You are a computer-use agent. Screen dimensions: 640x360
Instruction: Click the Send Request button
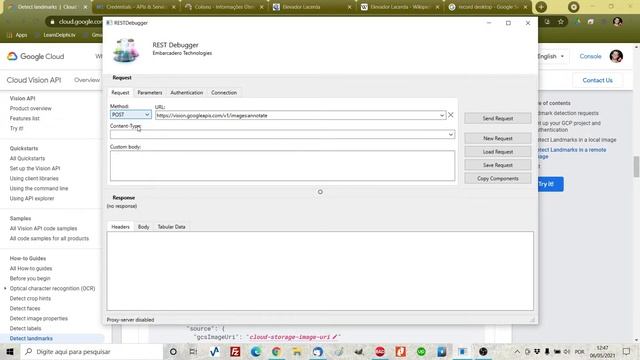[498, 118]
